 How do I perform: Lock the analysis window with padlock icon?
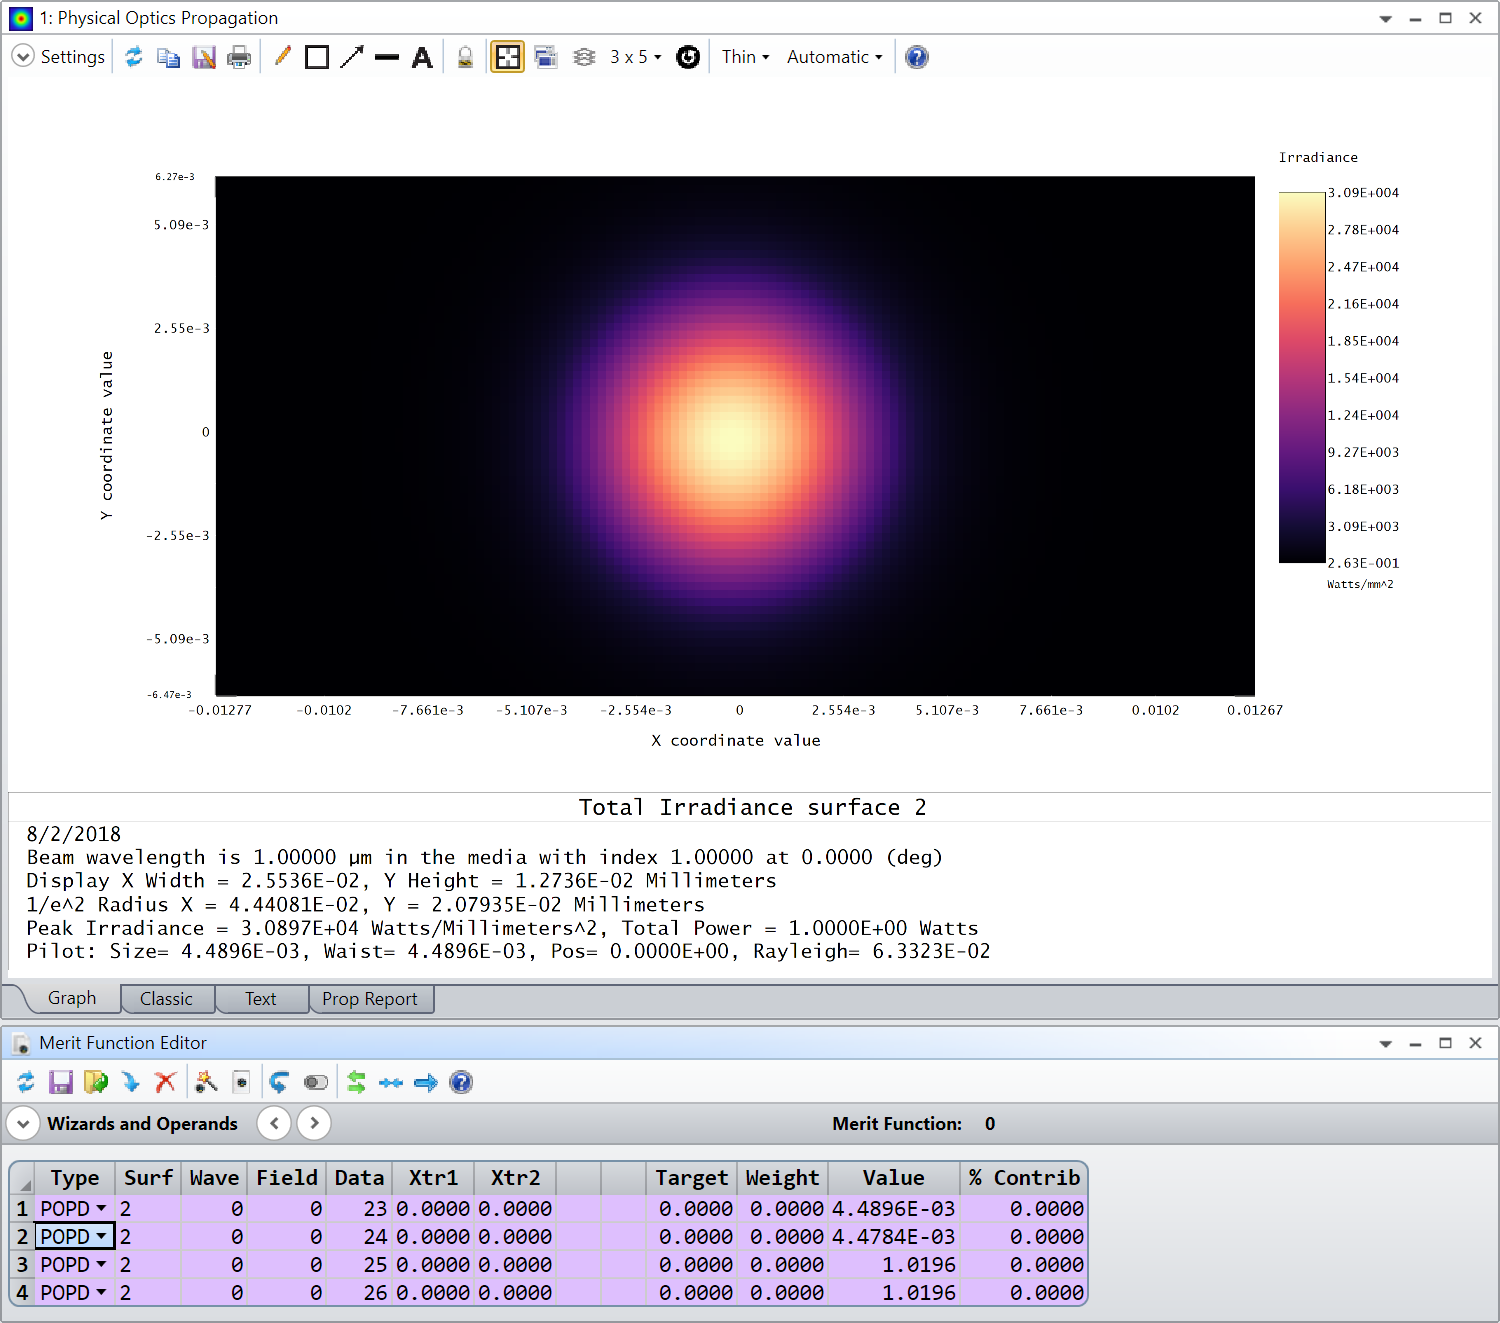[465, 57]
